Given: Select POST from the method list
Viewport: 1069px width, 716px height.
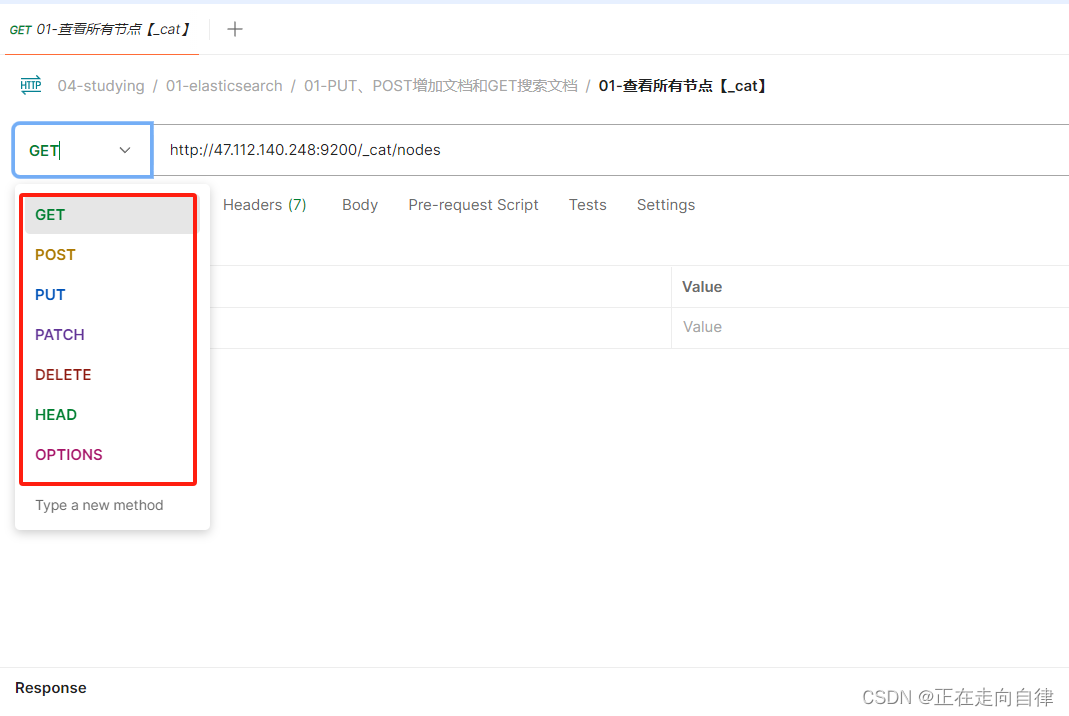Looking at the screenshot, I should pyautogui.click(x=55, y=254).
